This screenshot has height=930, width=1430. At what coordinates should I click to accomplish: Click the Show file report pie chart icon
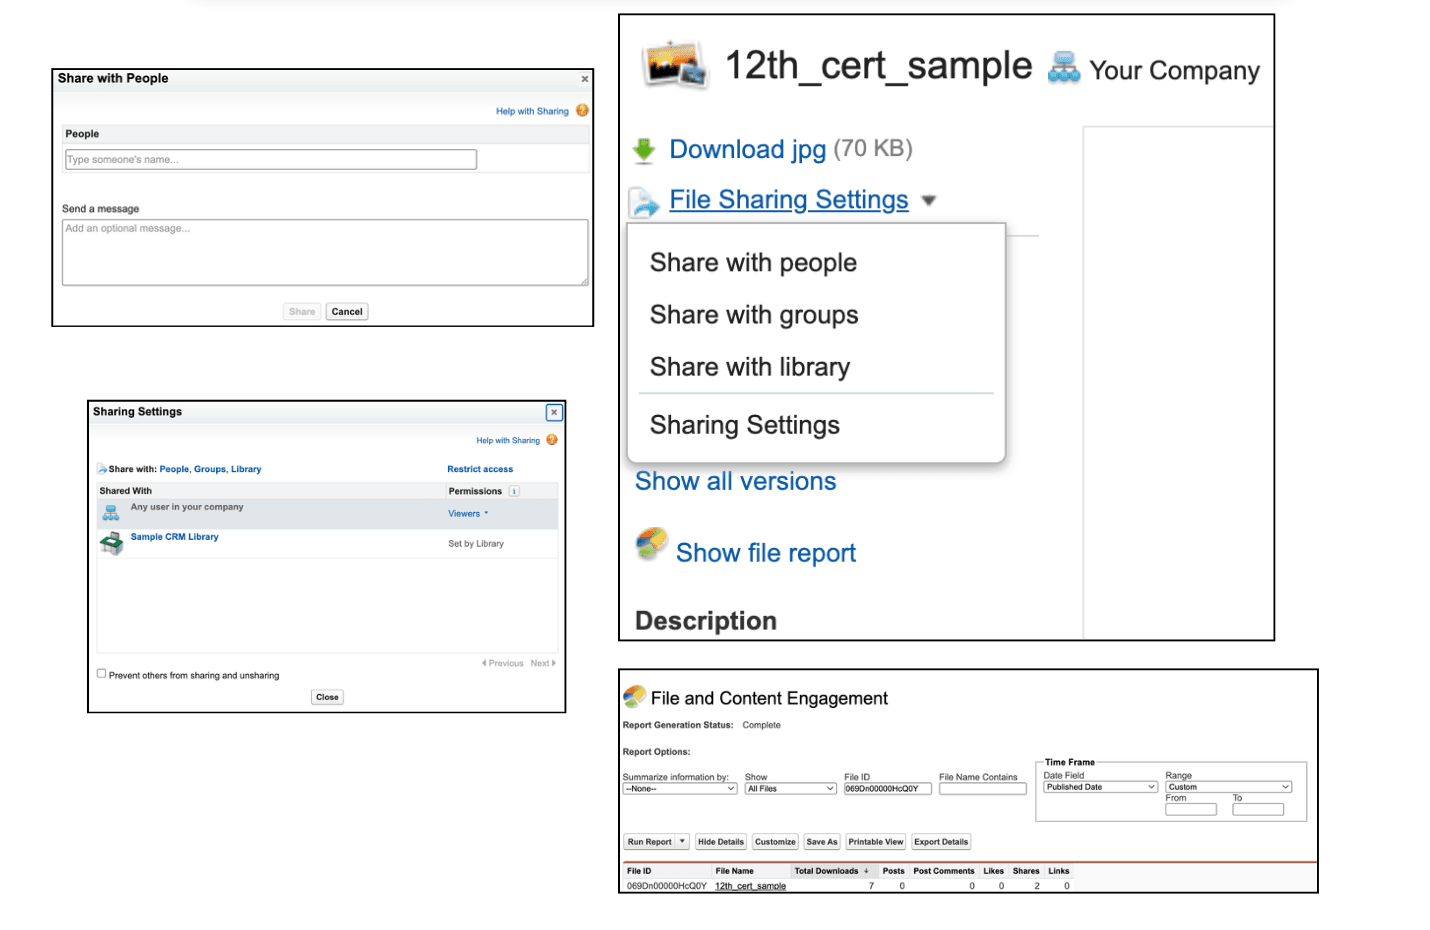point(652,544)
